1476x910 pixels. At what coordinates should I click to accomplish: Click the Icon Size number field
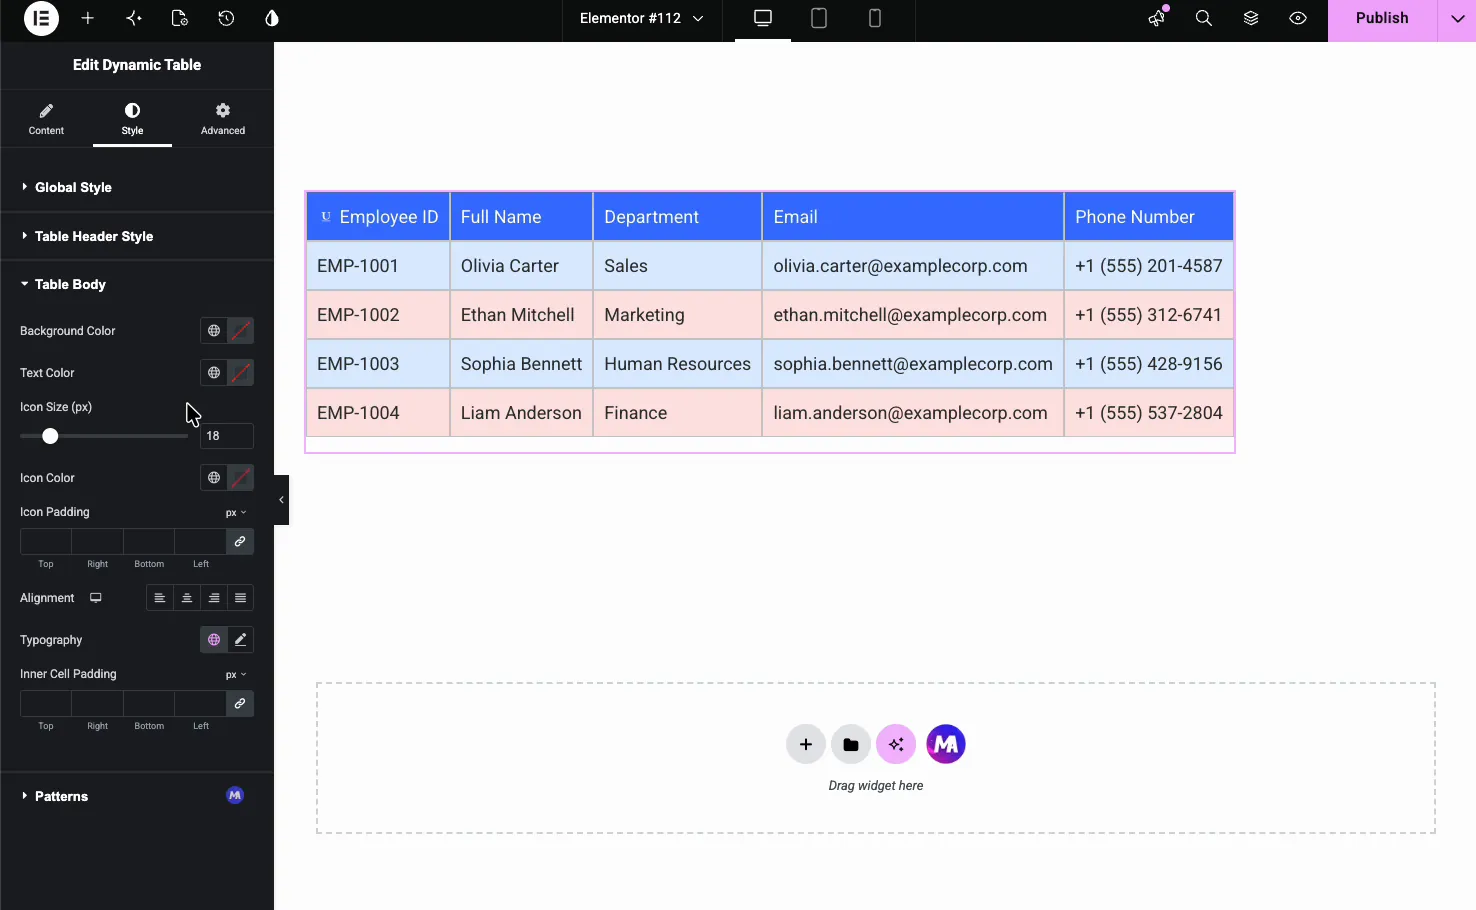227,436
